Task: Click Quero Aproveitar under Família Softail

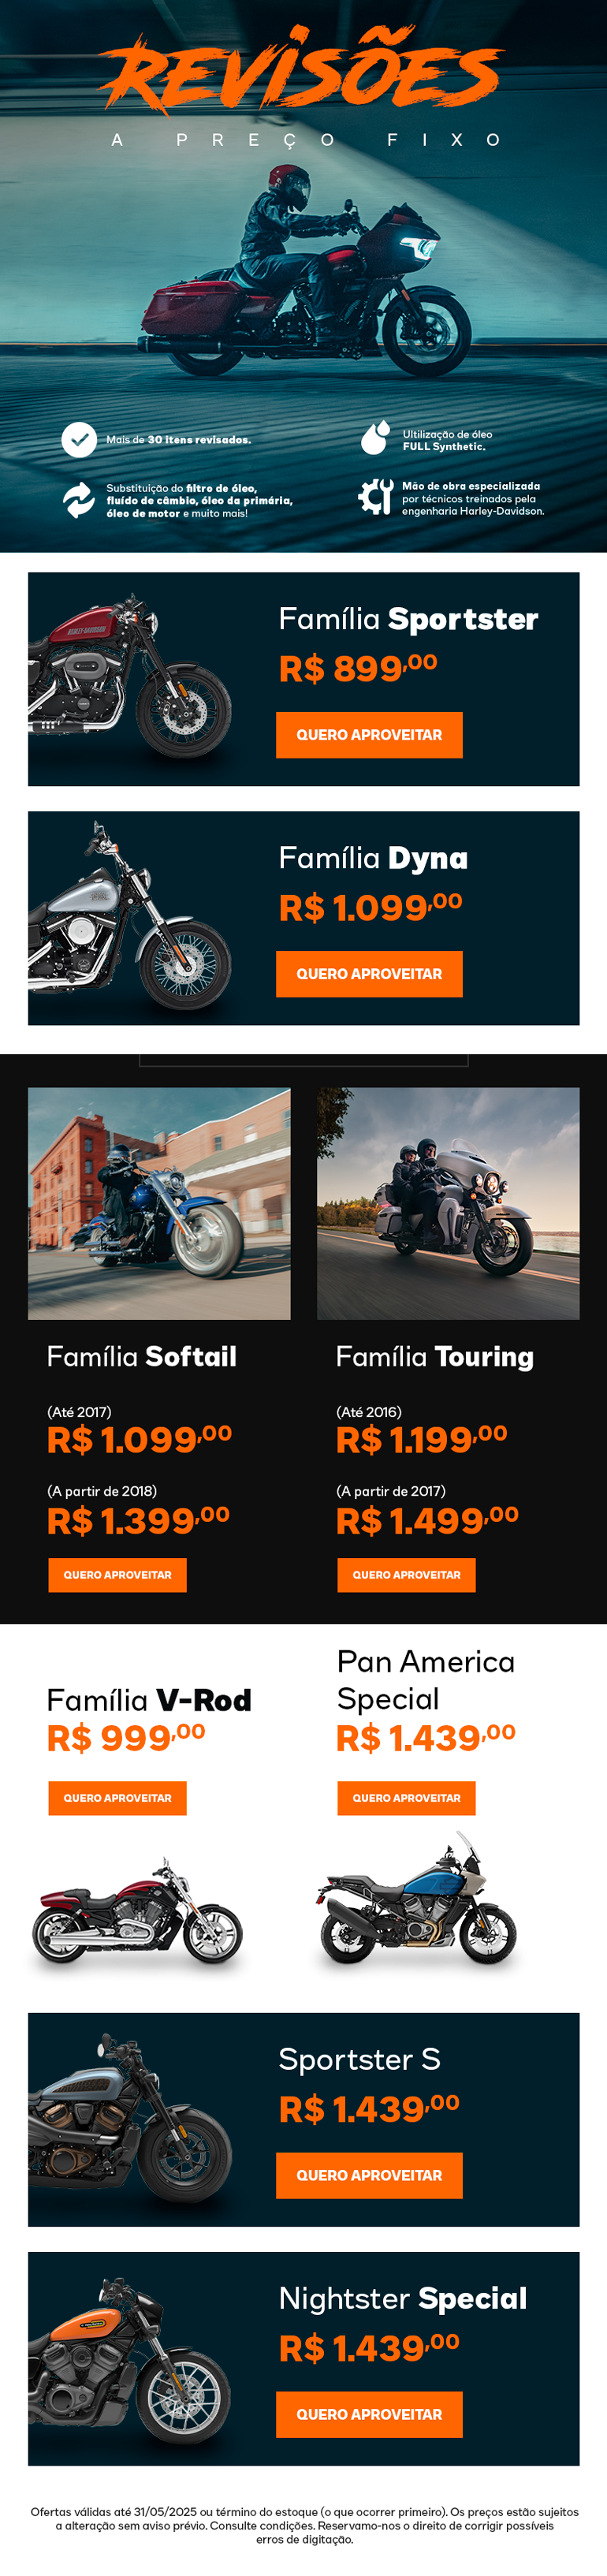Action: [x=117, y=1575]
